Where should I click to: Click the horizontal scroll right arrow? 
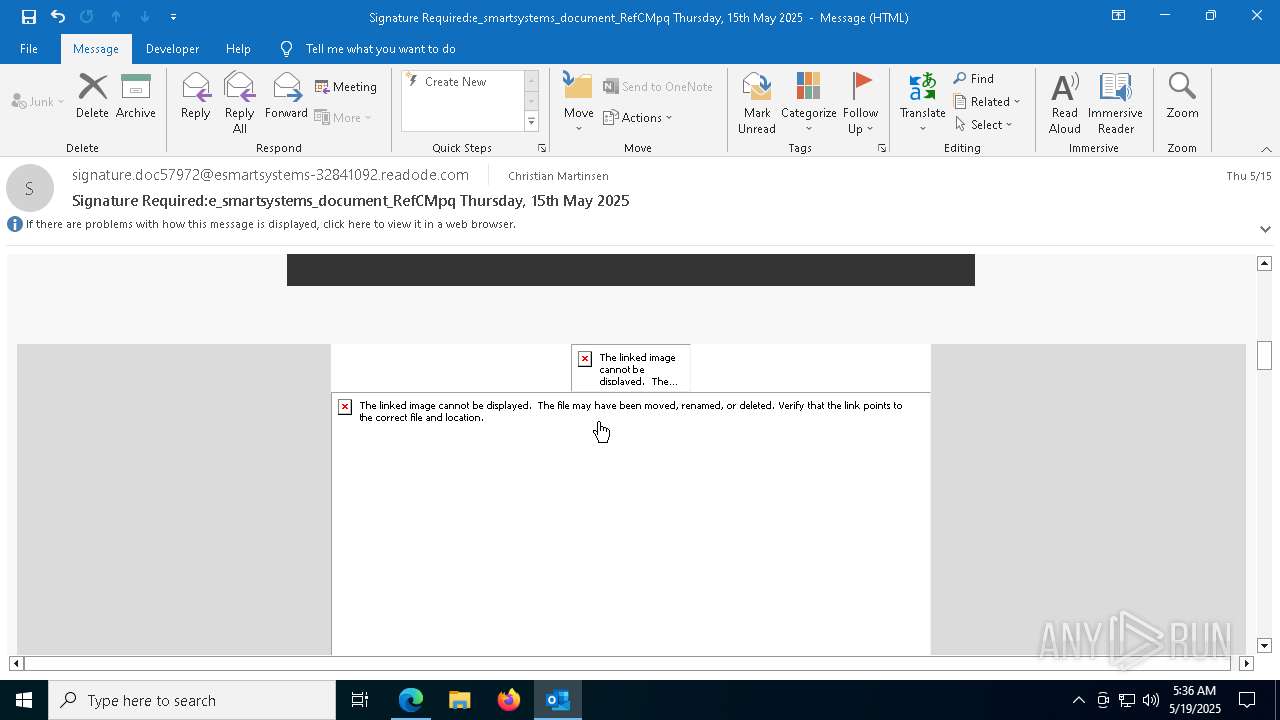1246,663
